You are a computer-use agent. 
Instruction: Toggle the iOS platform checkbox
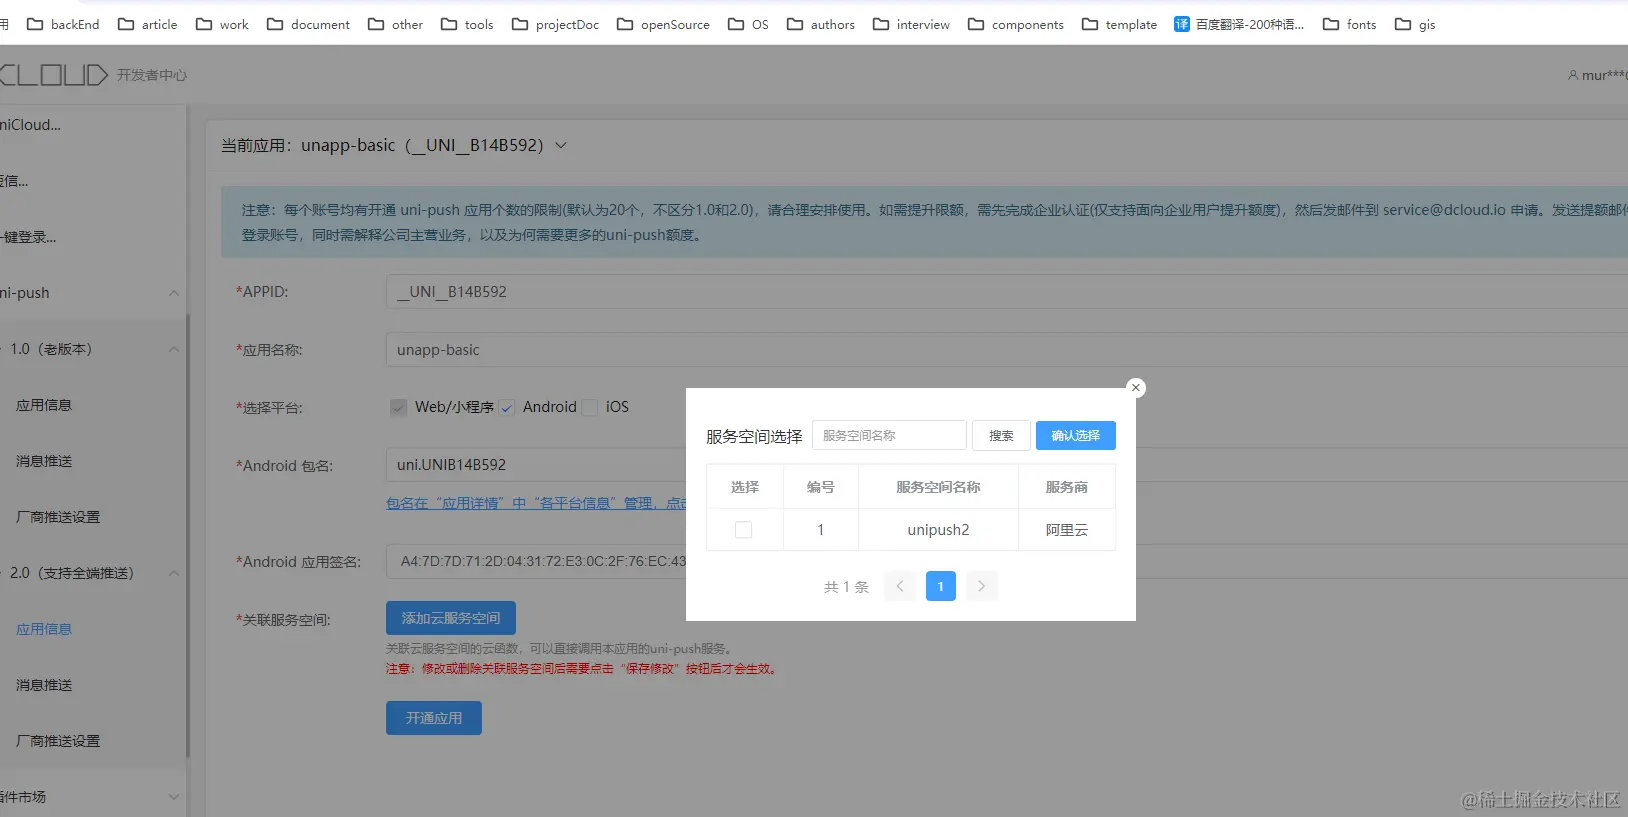pyautogui.click(x=590, y=407)
